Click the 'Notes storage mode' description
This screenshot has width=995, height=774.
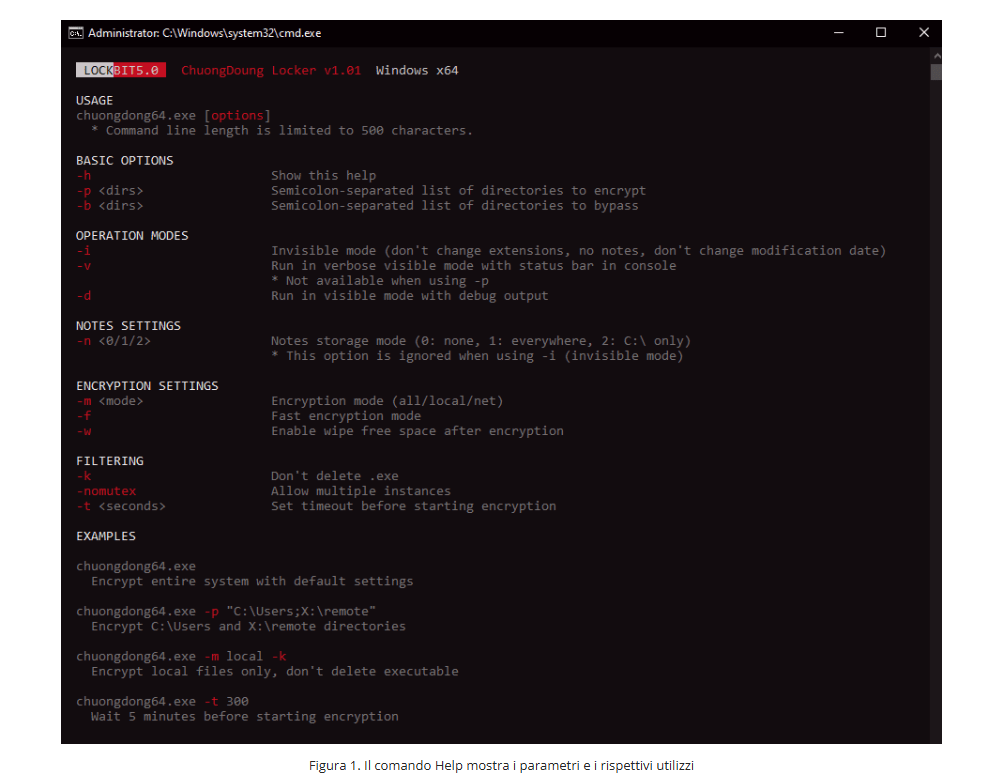481,341
